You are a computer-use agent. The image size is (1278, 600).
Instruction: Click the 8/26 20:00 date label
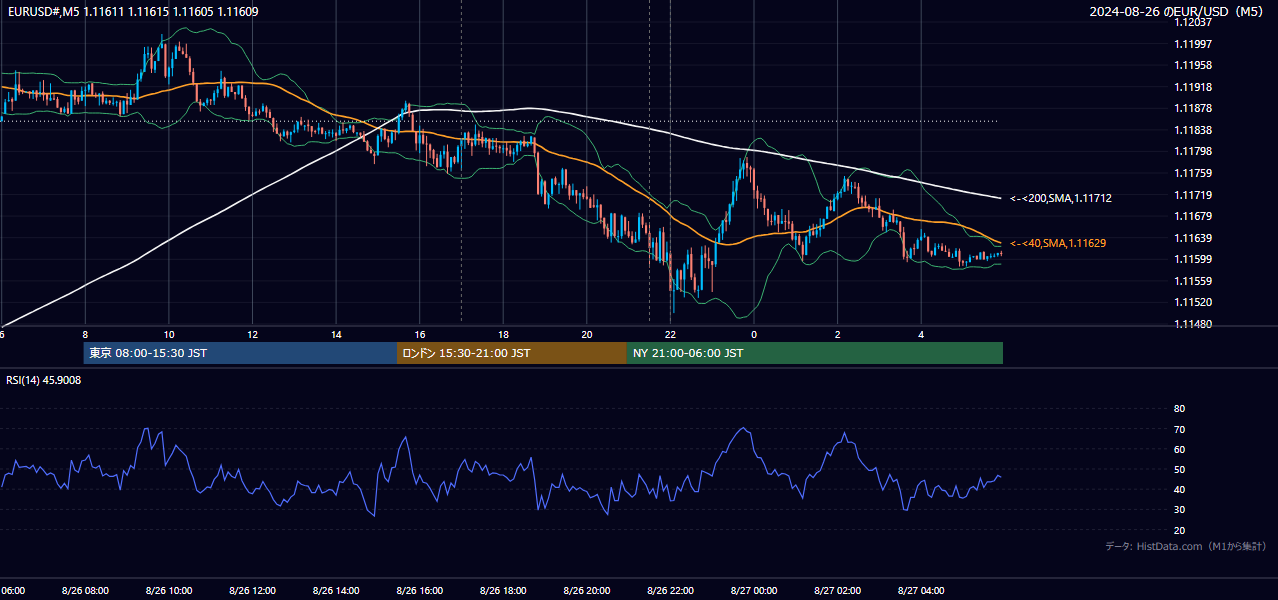click(587, 591)
